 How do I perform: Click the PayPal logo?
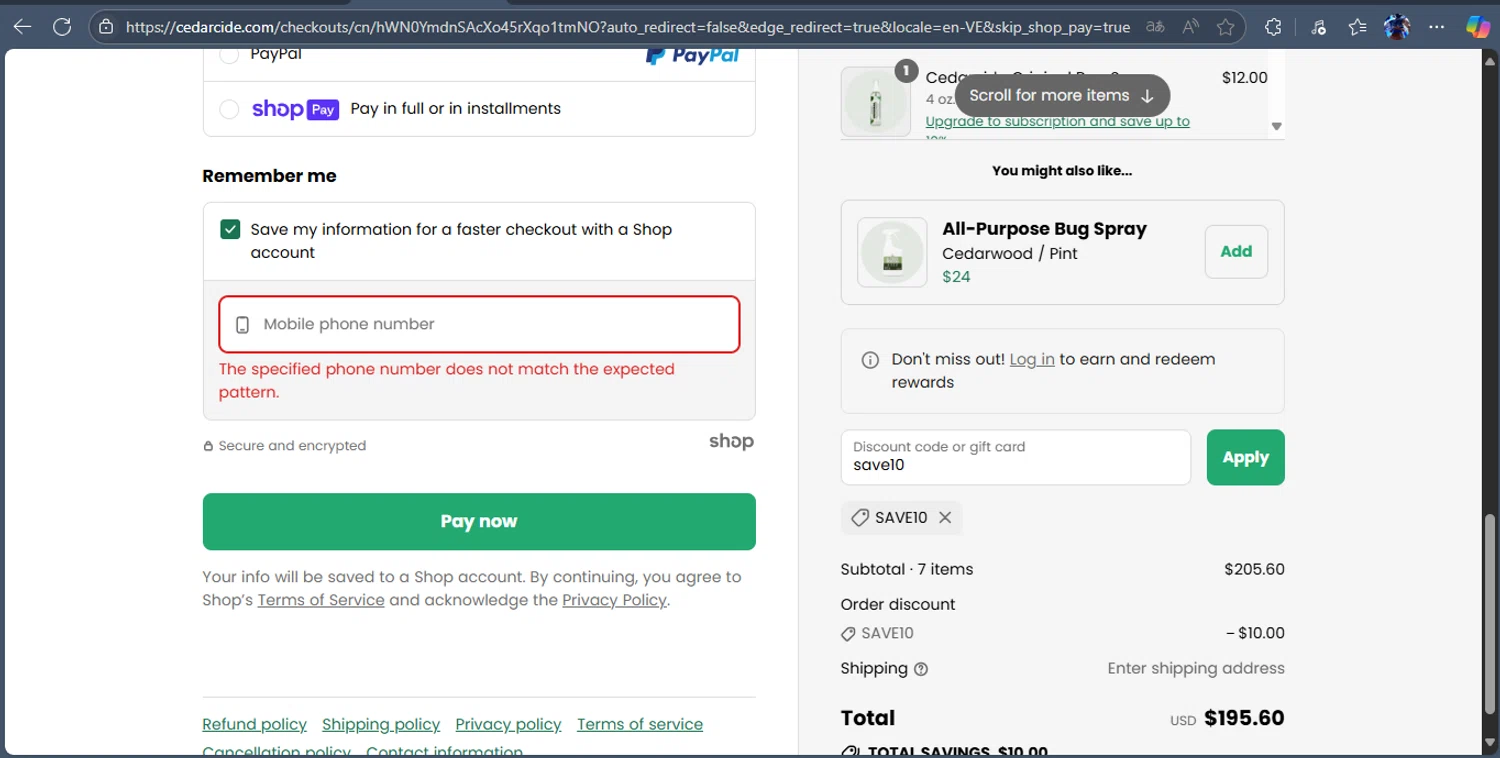point(693,55)
